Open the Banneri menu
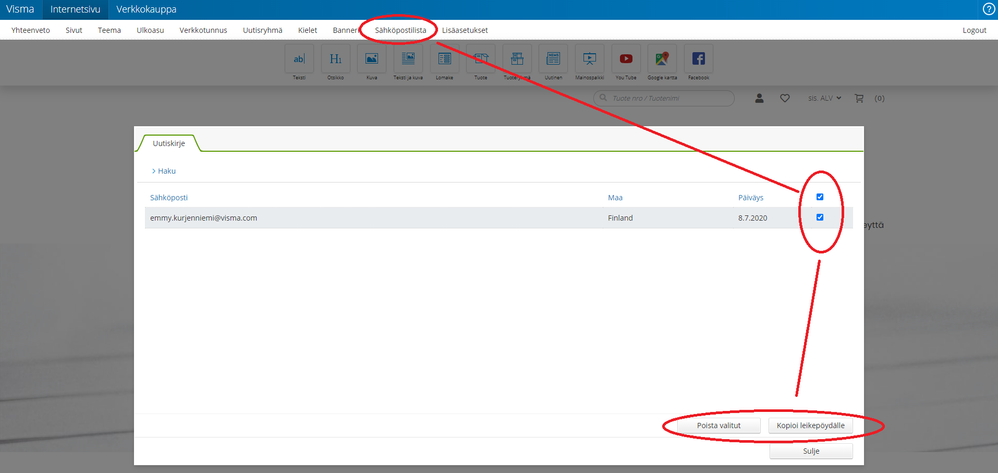This screenshot has height=473, width=998. tap(346, 30)
